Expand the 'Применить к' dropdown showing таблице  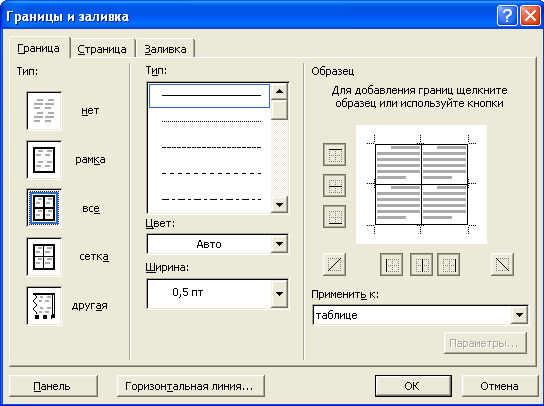(420, 315)
